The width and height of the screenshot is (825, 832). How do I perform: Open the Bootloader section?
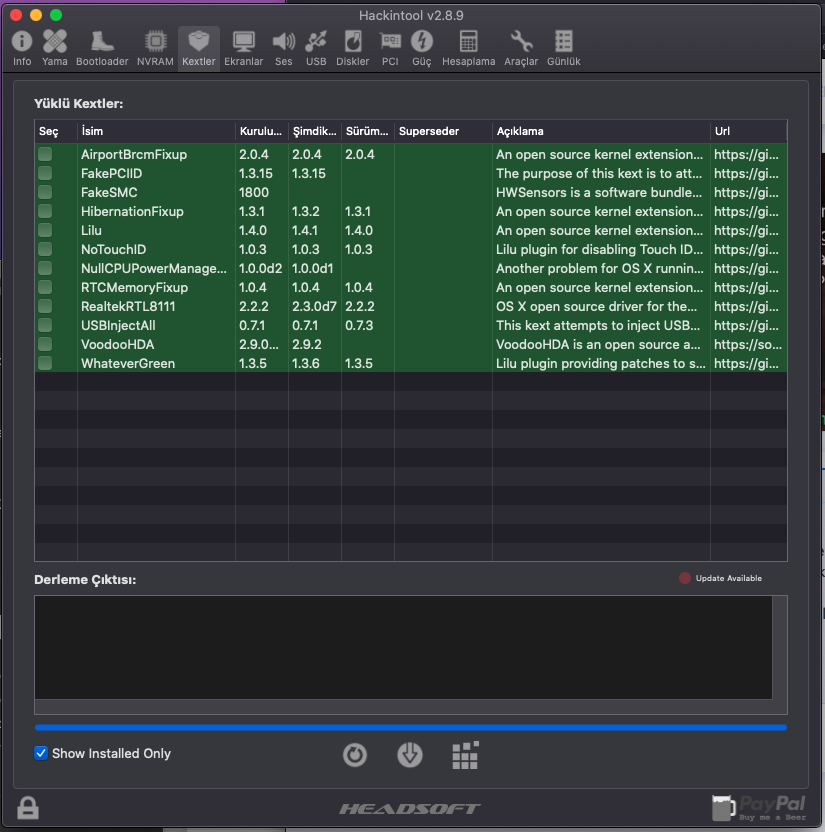(102, 47)
